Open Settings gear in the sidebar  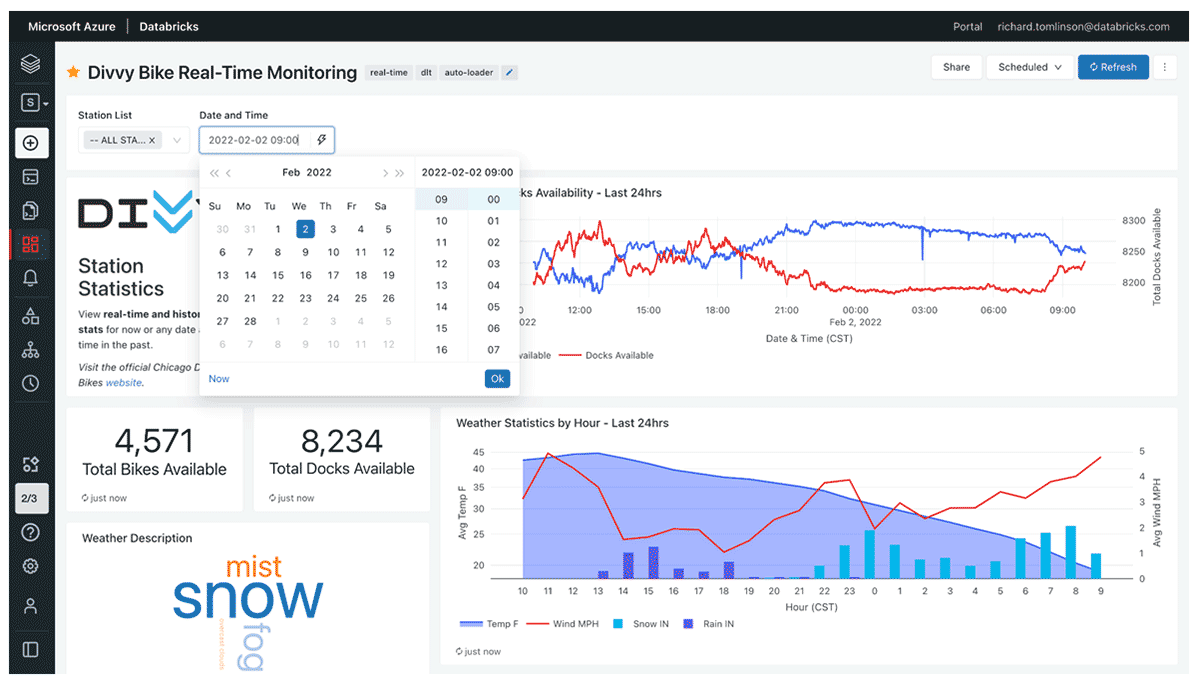[31, 566]
